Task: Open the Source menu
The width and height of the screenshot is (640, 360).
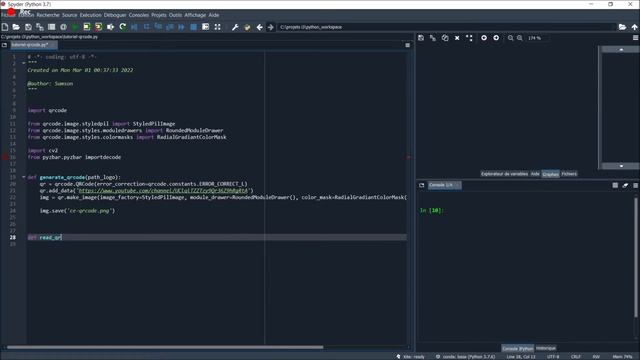Action: (69, 15)
